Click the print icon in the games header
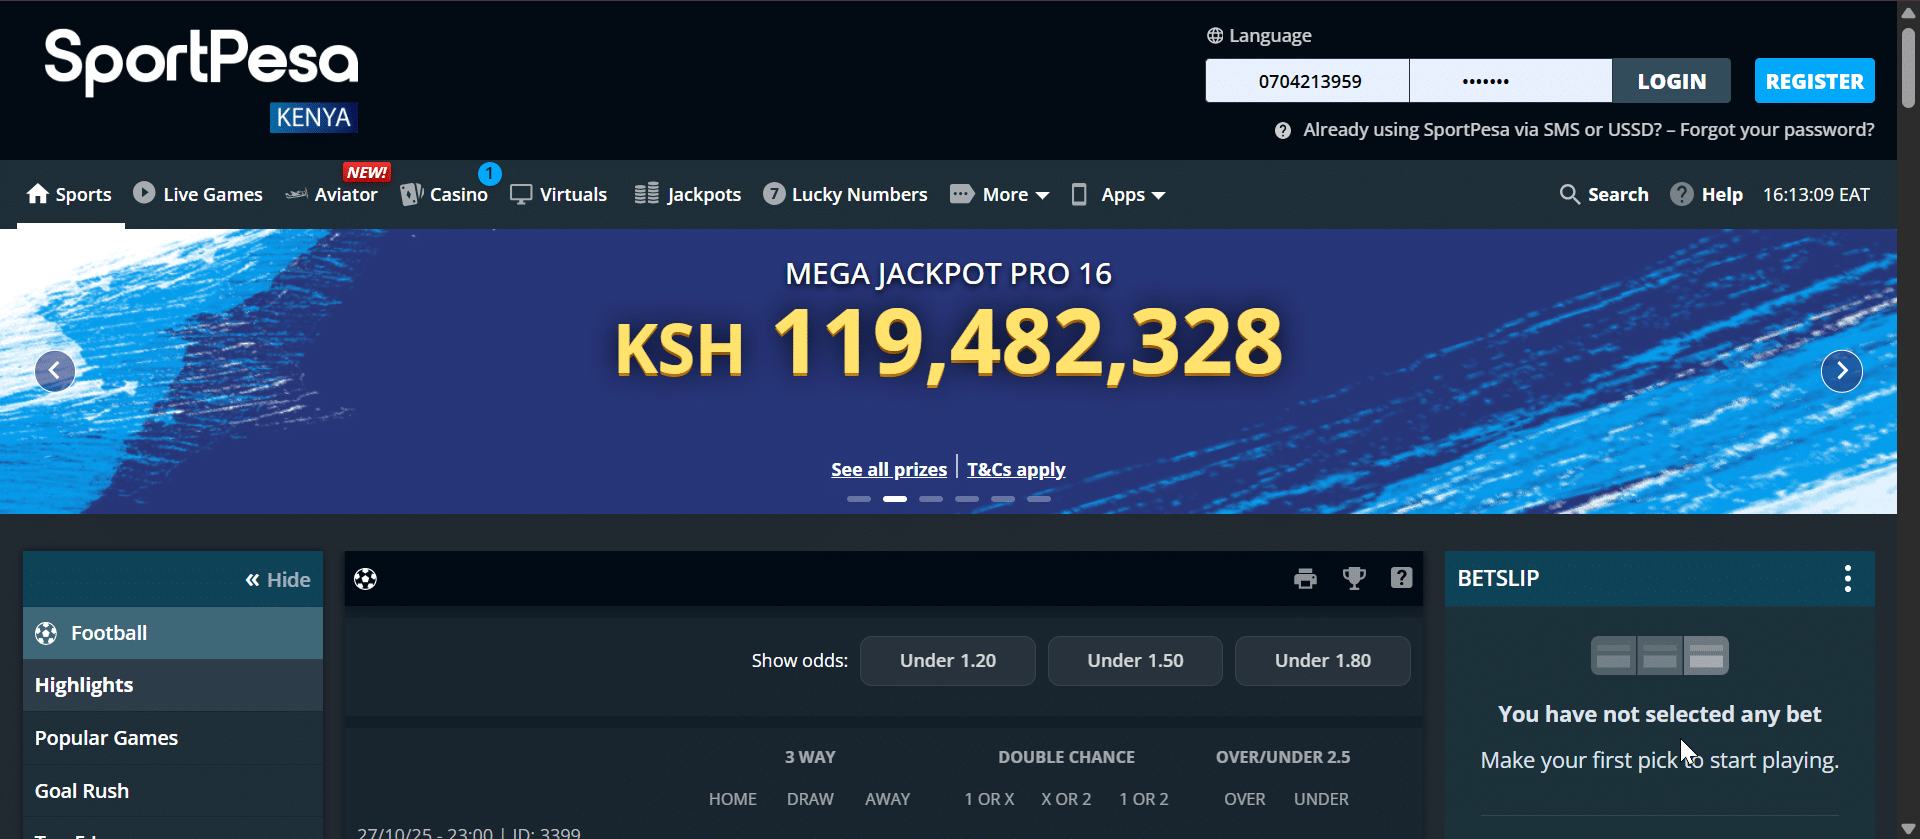This screenshot has width=1920, height=839. 1305,579
